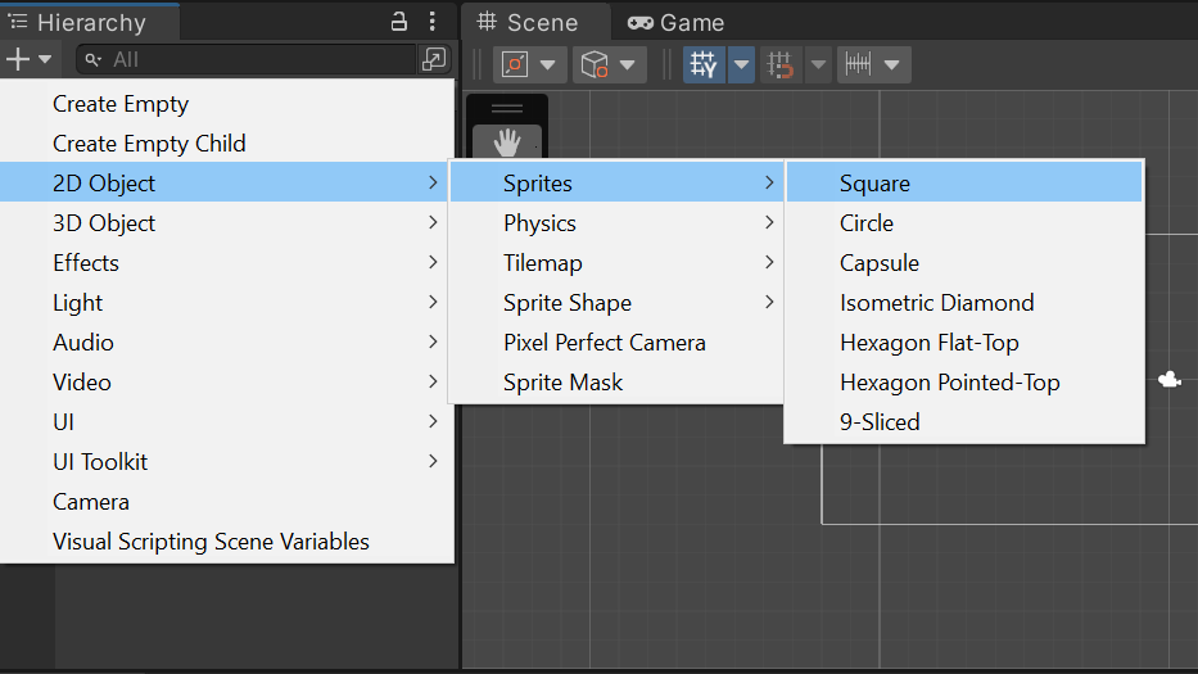Click the tool handle position (pivot) icon
This screenshot has width=1198, height=674.
pyautogui.click(x=516, y=64)
